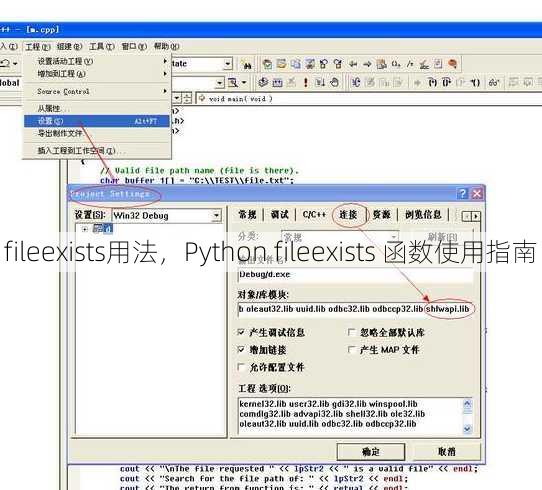Toggle breakpoint using the hand icon

tap(334, 82)
